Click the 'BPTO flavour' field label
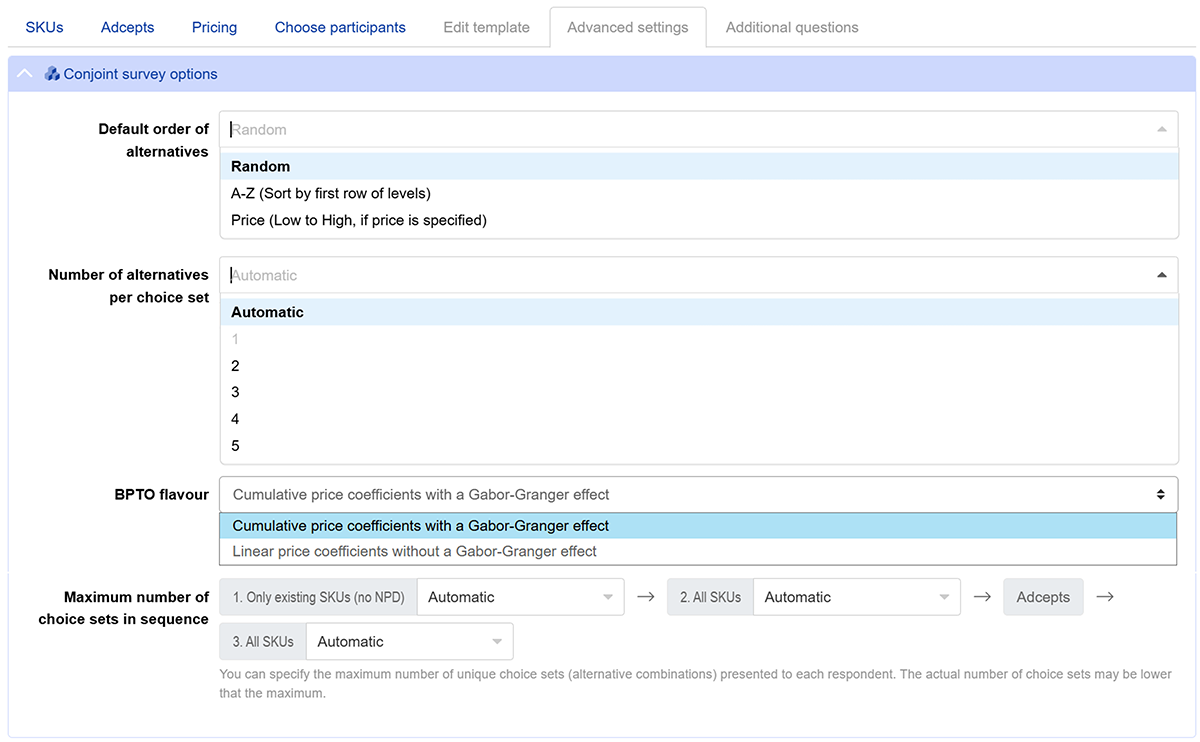This screenshot has width=1200, height=742. point(162,494)
